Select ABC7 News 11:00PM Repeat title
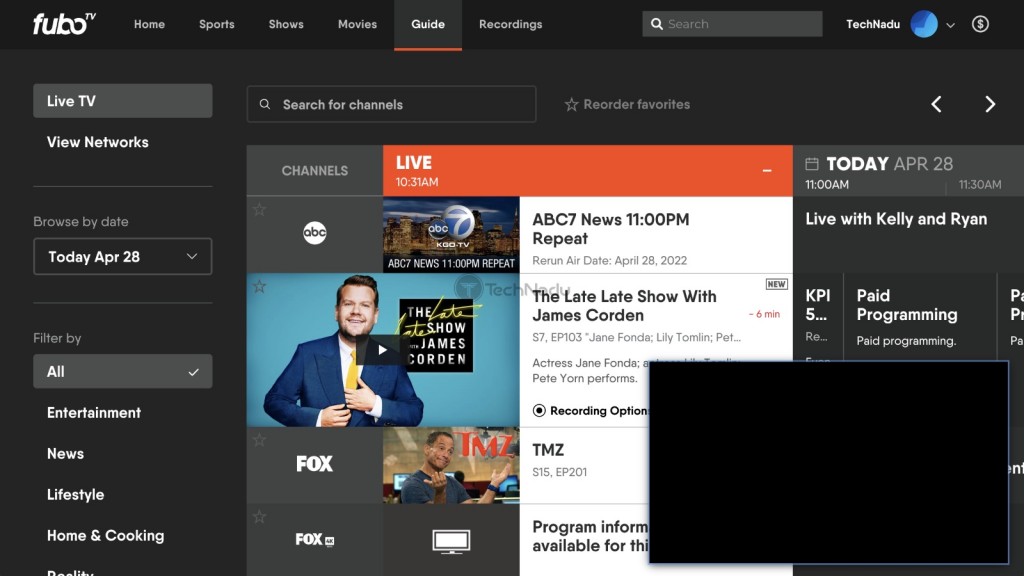The image size is (1024, 576). click(611, 229)
